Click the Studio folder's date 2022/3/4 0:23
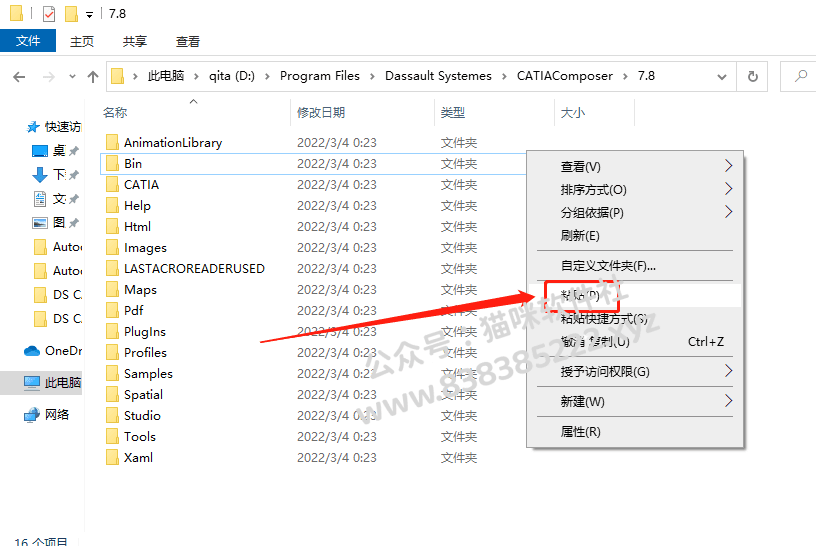Viewport: 816px width, 546px height. pyautogui.click(x=337, y=415)
